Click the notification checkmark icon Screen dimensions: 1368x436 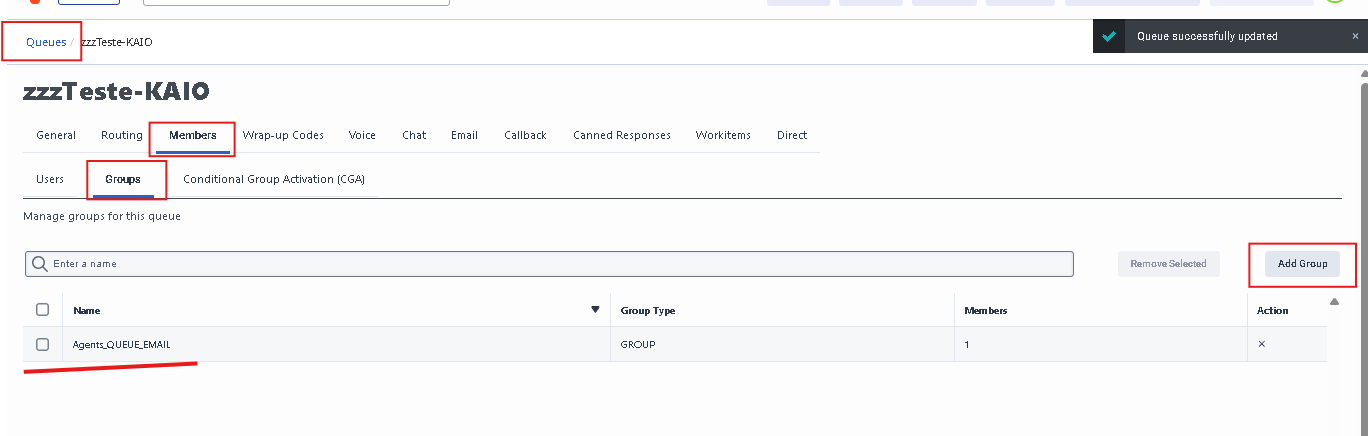(x=1108, y=36)
